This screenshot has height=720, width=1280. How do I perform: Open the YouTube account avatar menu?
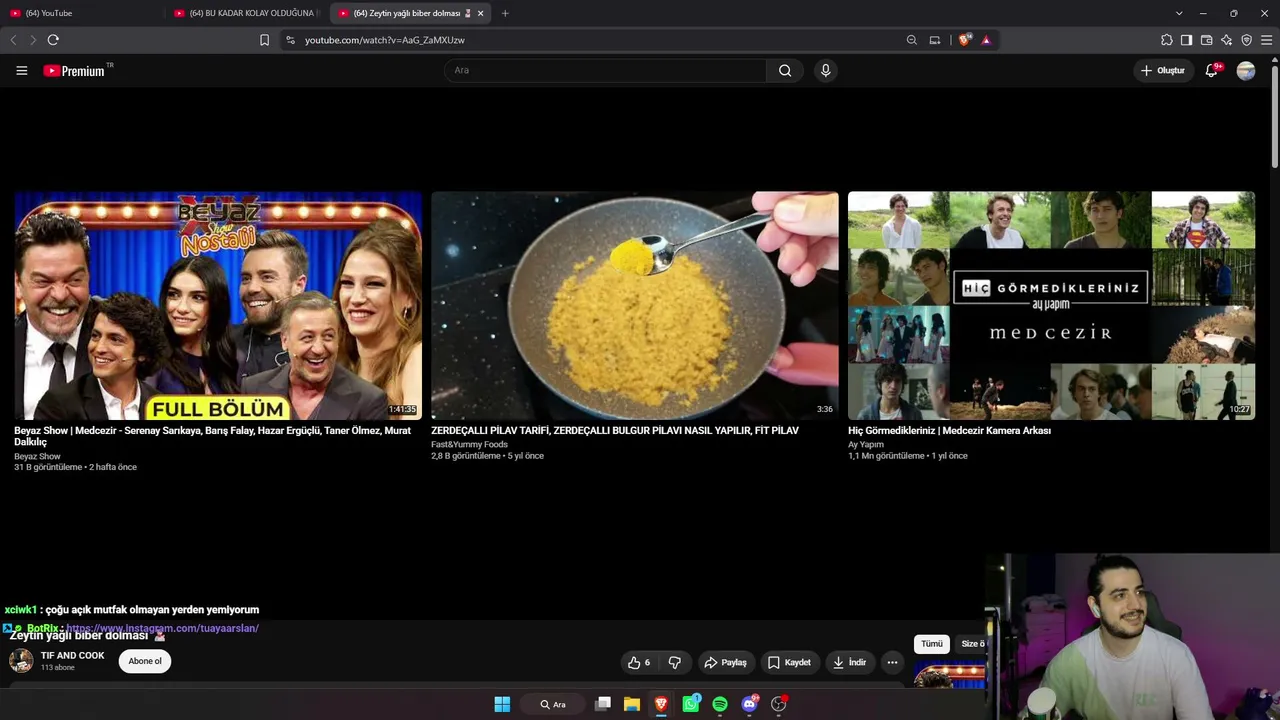(x=1246, y=70)
